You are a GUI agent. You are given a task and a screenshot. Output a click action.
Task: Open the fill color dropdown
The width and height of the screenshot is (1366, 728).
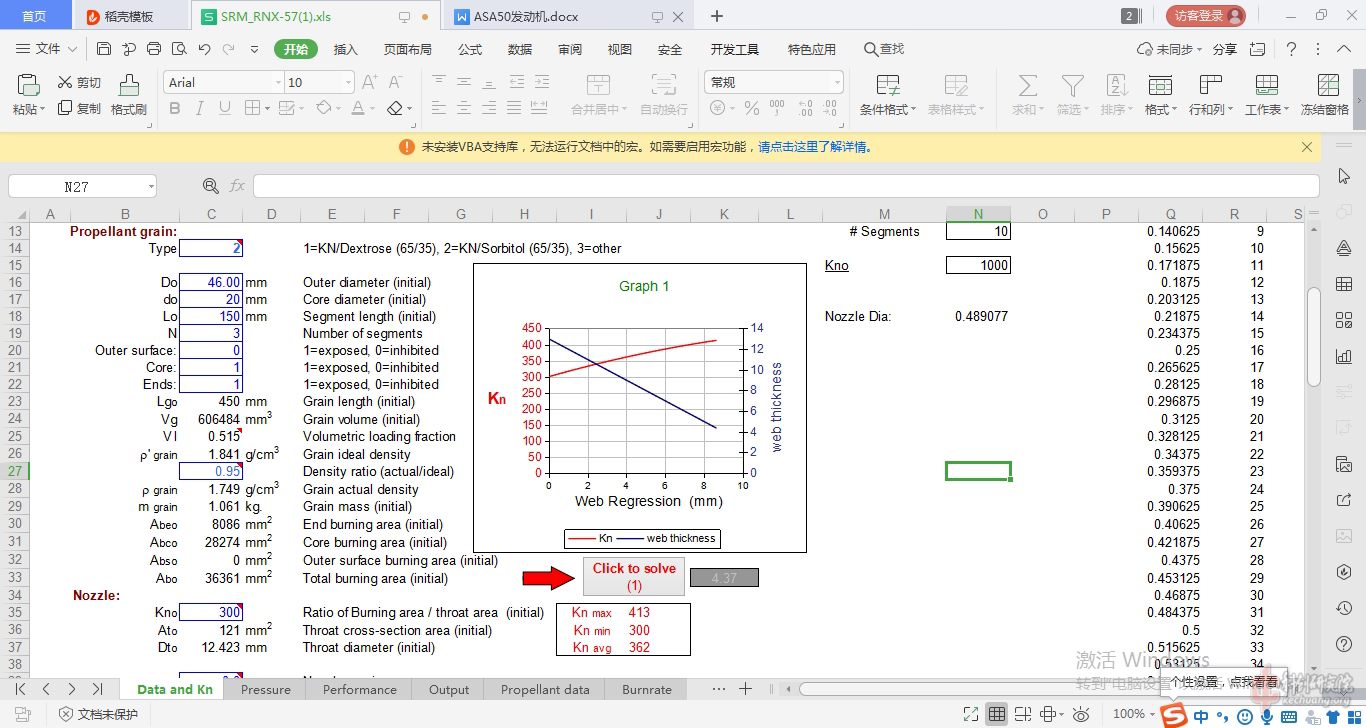(x=340, y=108)
